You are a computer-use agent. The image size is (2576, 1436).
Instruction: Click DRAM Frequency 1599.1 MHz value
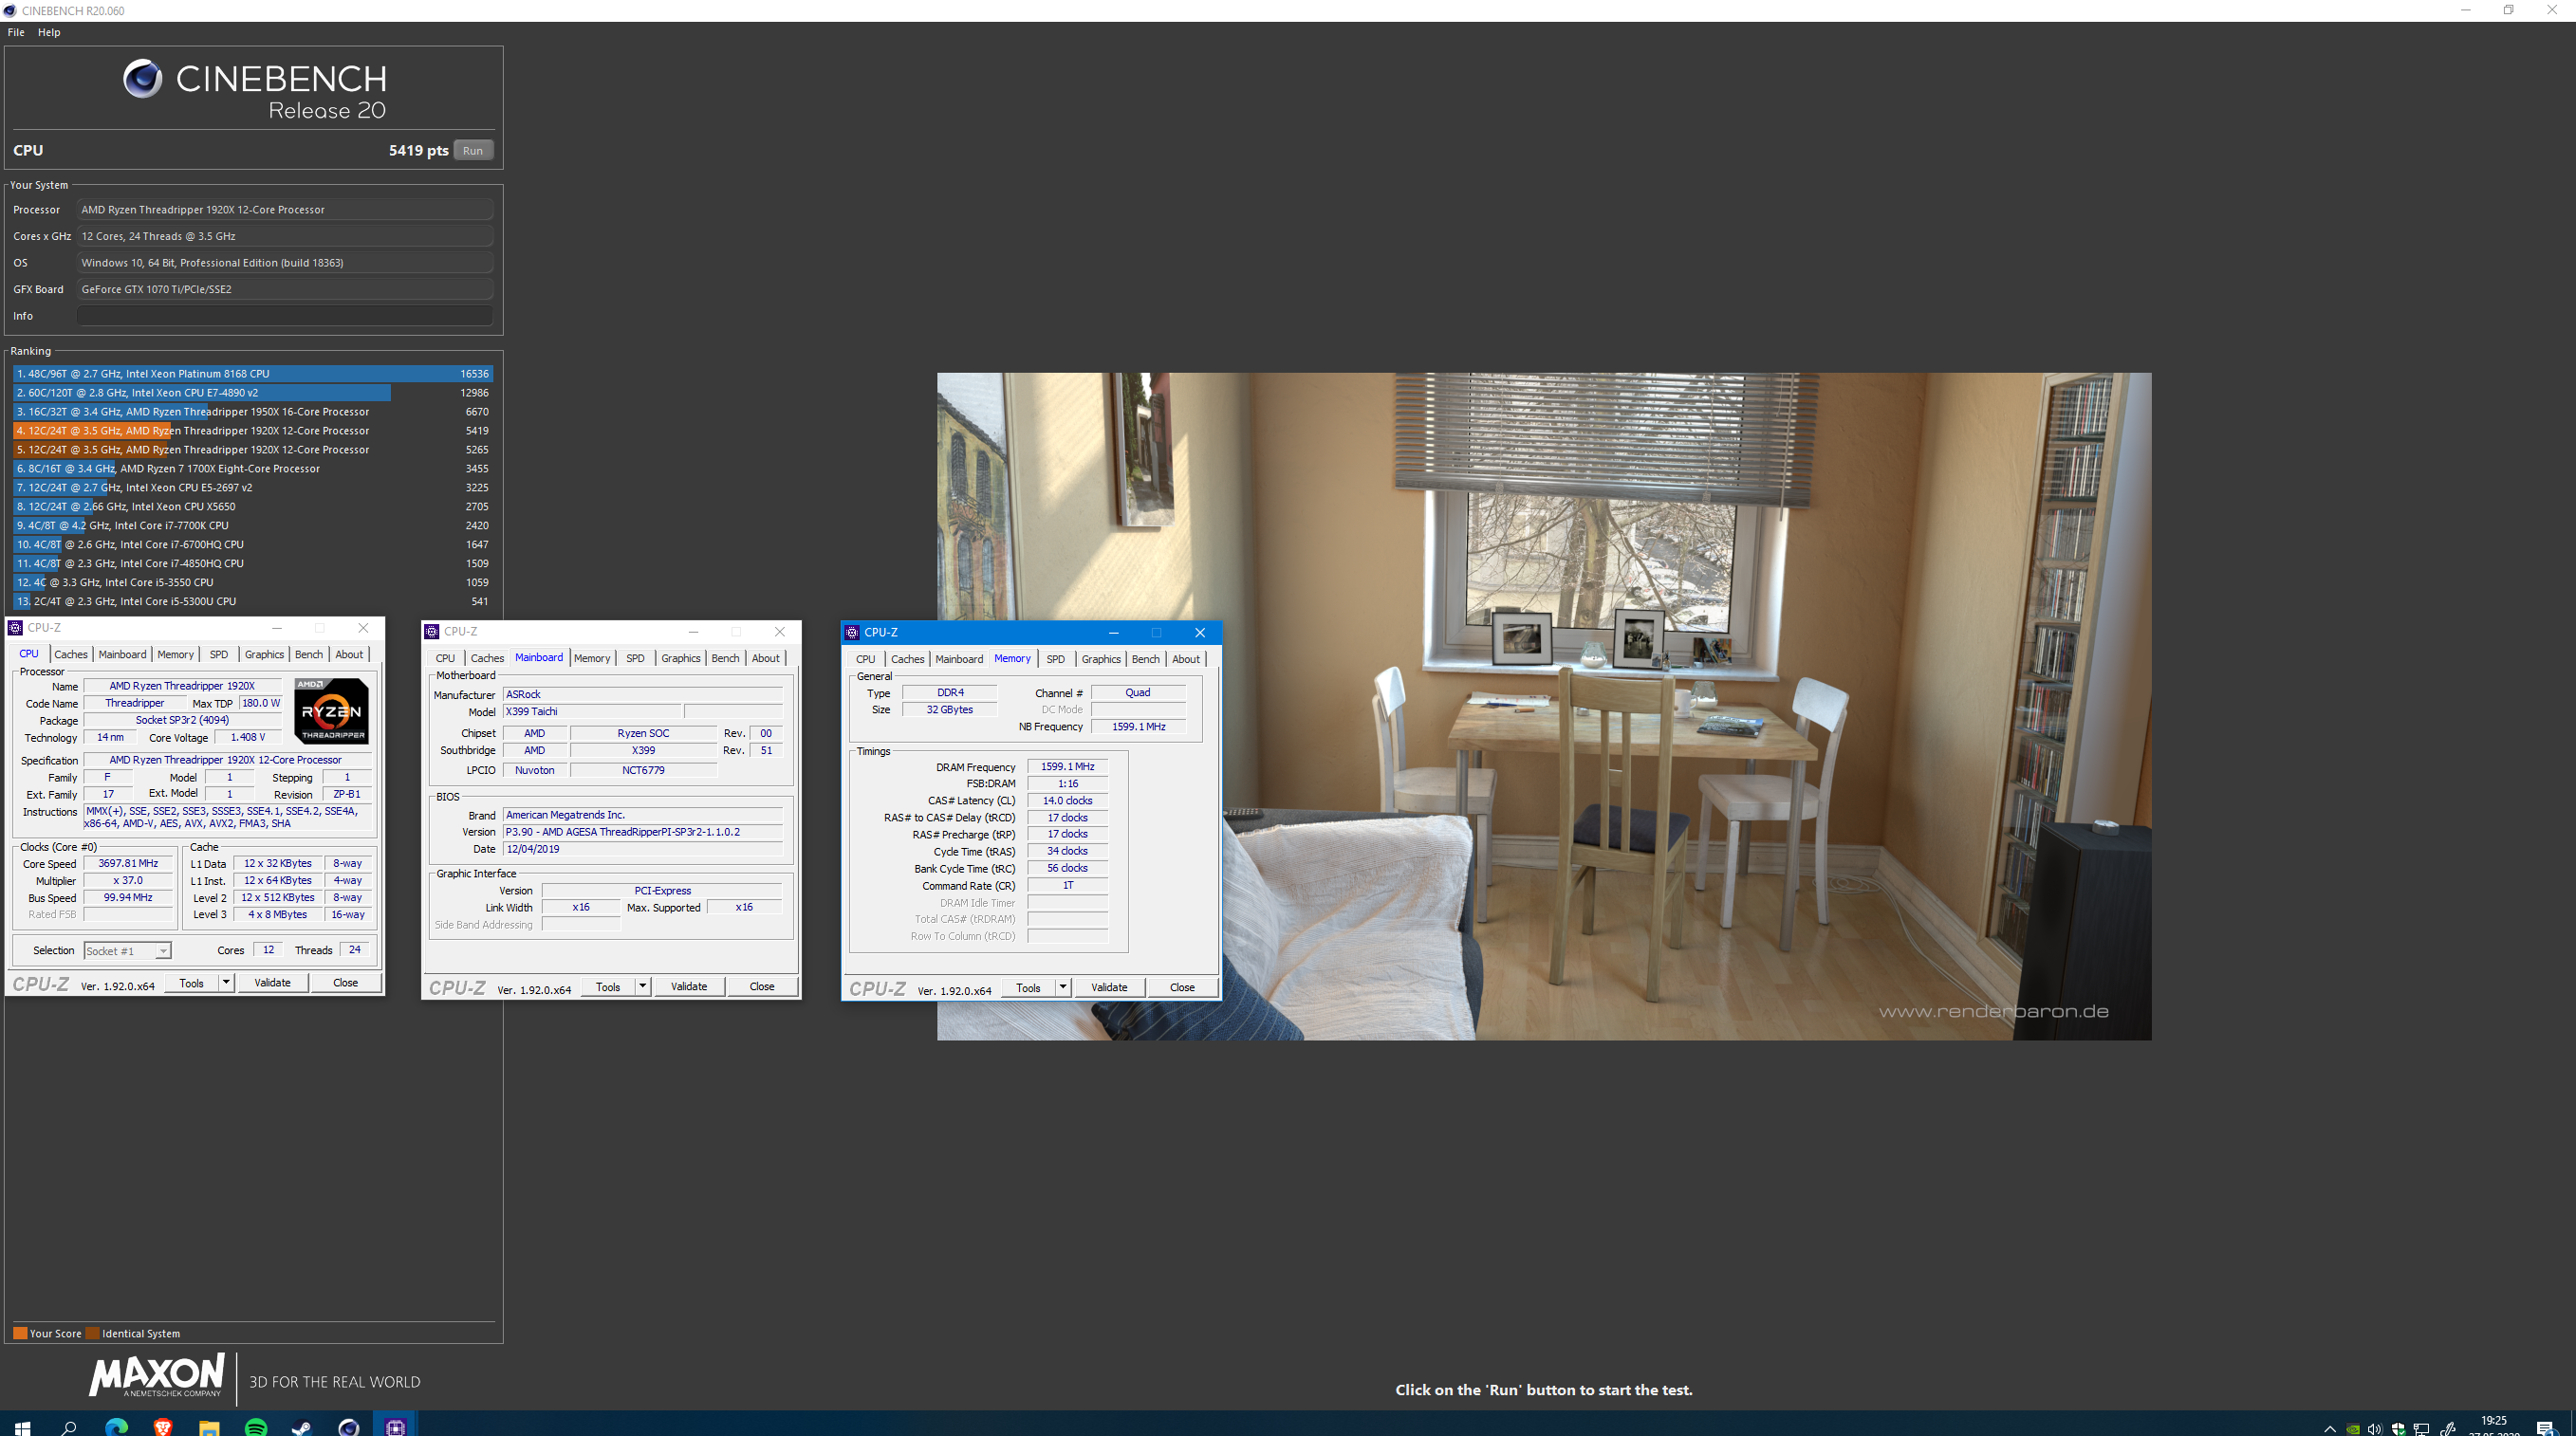pyautogui.click(x=1067, y=767)
